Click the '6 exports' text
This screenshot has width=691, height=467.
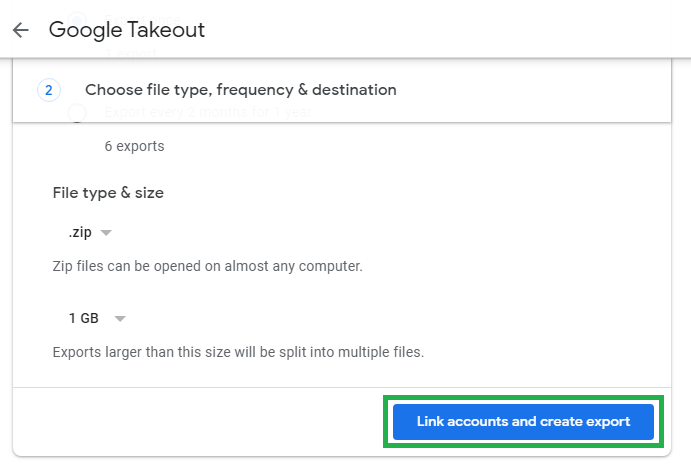[x=134, y=146]
